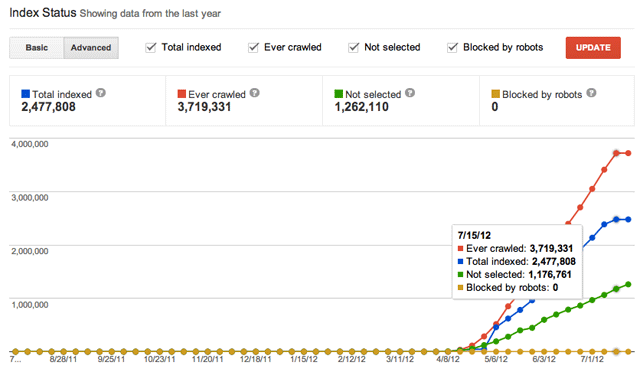
Task: Click the Total indexed value 2,477,808
Action: pos(48,107)
